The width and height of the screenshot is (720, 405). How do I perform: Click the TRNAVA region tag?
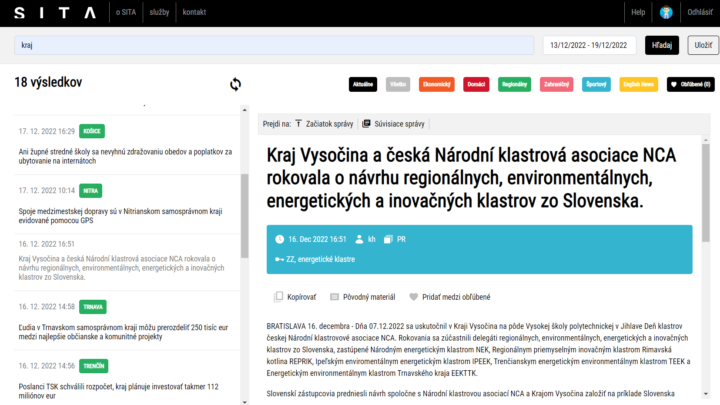(93, 307)
